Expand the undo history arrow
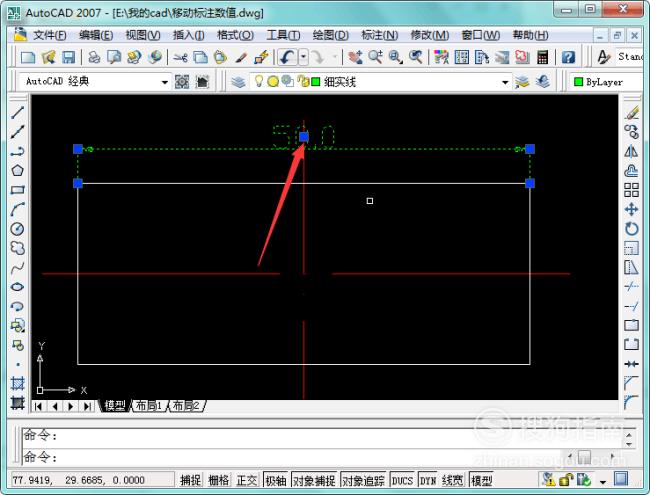This screenshot has width=650, height=495. coord(304,57)
